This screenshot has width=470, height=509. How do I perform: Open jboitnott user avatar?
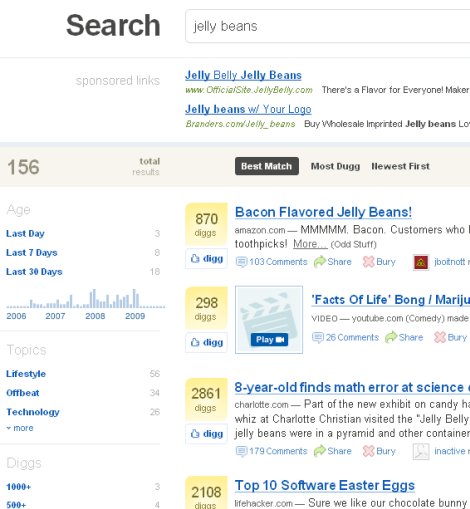click(421, 262)
